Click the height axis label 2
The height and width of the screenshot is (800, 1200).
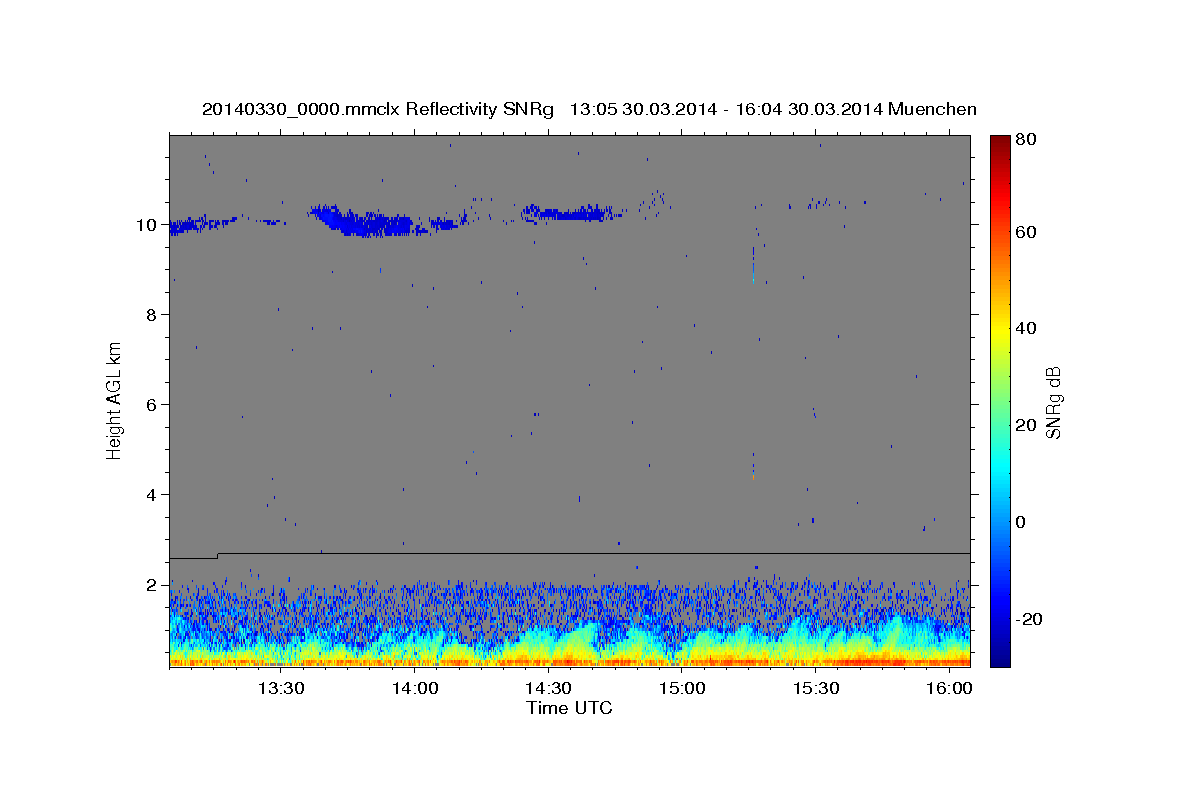[x=151, y=584]
